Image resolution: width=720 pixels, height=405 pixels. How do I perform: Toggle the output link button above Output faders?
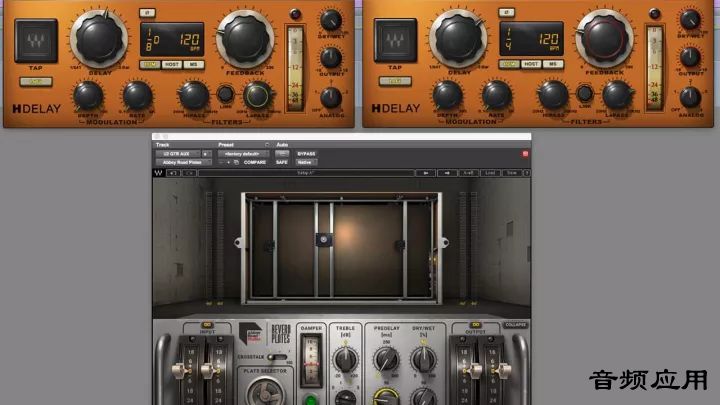click(476, 325)
